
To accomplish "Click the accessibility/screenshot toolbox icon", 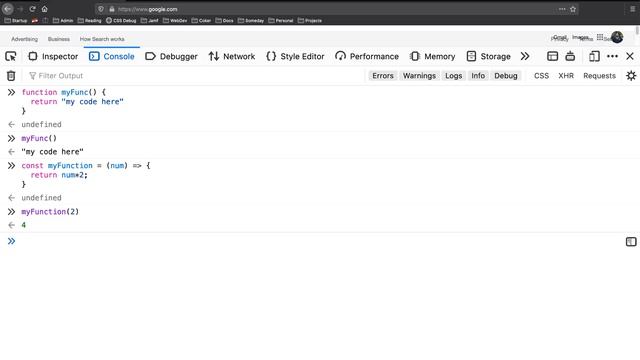I will (570, 56).
